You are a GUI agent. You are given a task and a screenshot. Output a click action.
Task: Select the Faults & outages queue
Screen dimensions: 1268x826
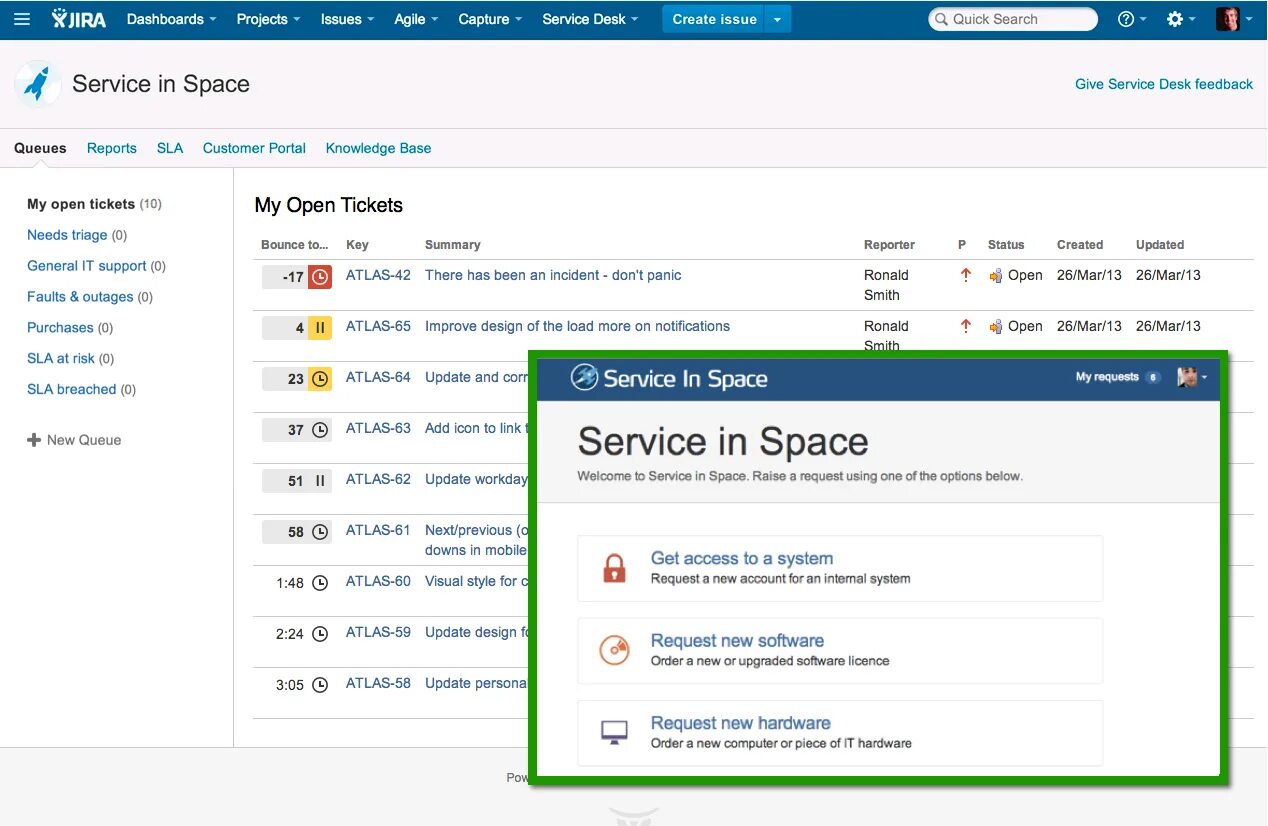pos(90,297)
